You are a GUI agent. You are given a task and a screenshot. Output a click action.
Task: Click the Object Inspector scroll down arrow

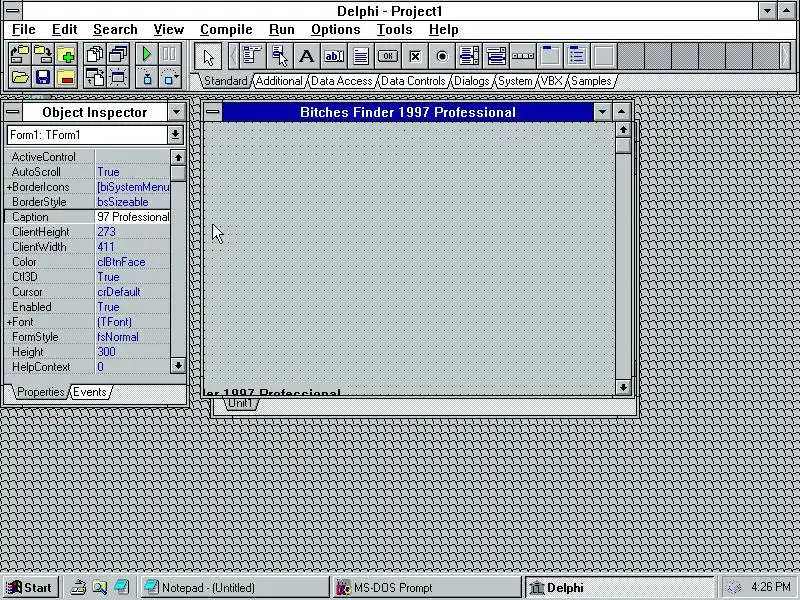178,365
